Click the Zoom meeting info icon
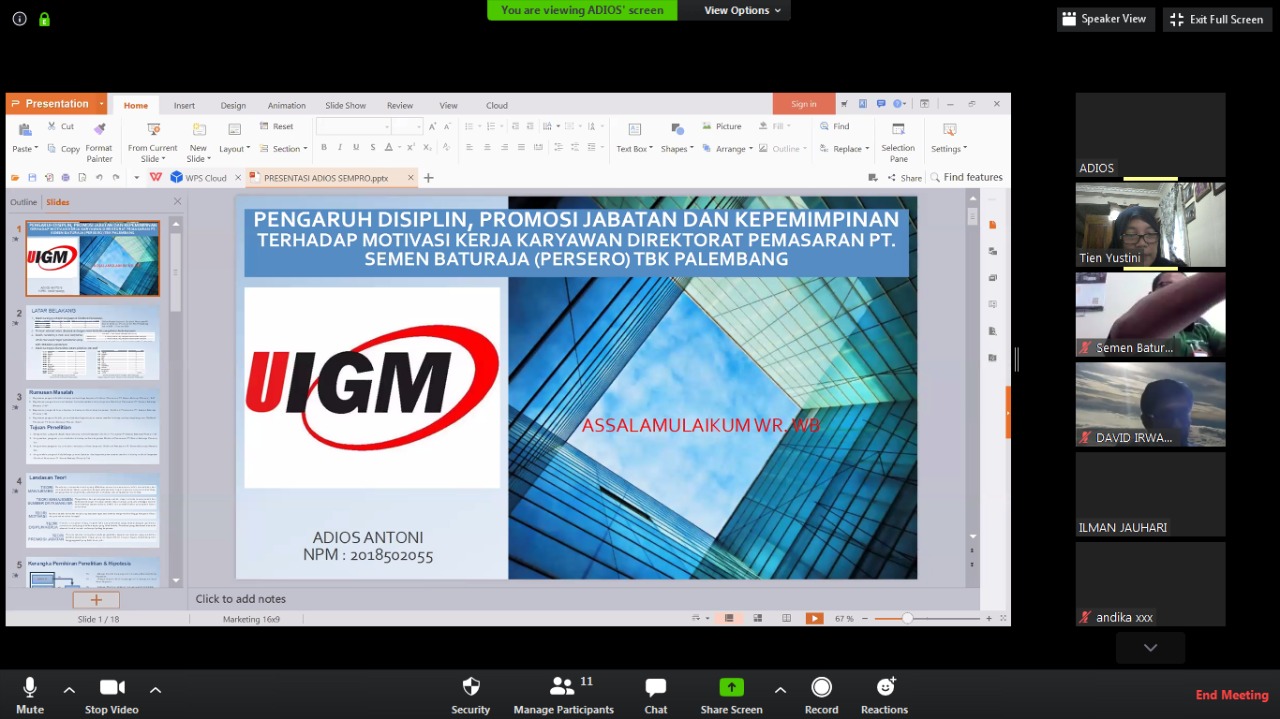The image size is (1280, 719). (x=19, y=19)
